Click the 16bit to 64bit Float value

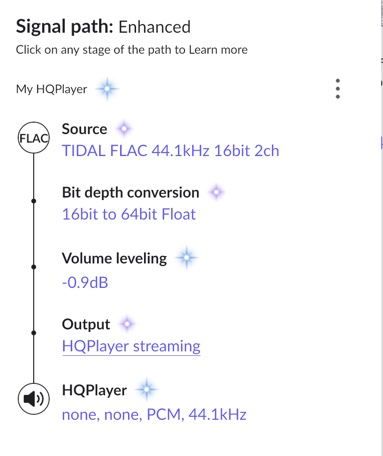pos(129,214)
